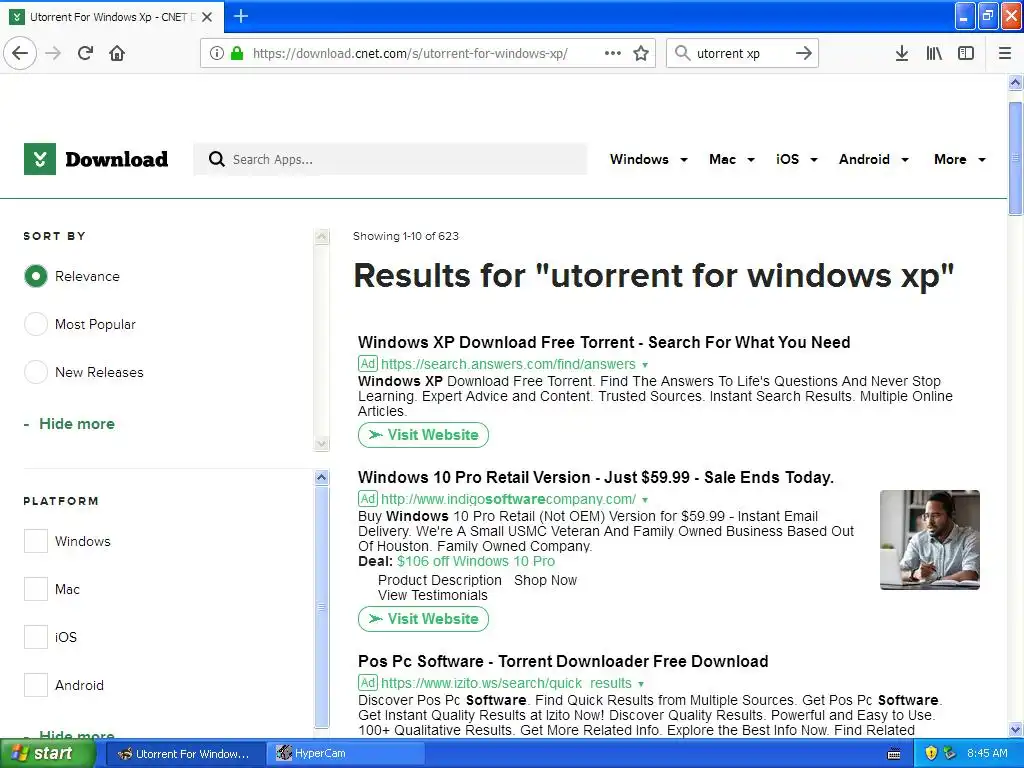This screenshot has width=1024, height=768.
Task: Click the green CNET Download logo icon
Action: (x=40, y=159)
